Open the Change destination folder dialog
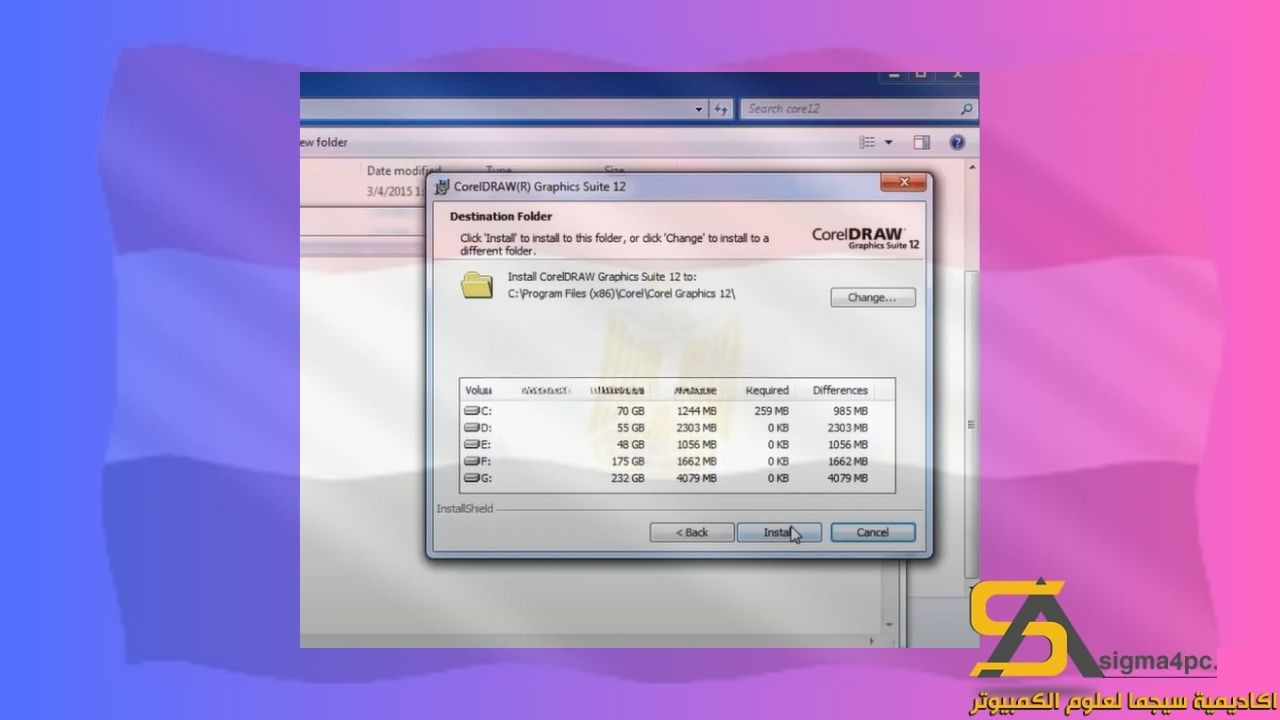 (x=873, y=297)
